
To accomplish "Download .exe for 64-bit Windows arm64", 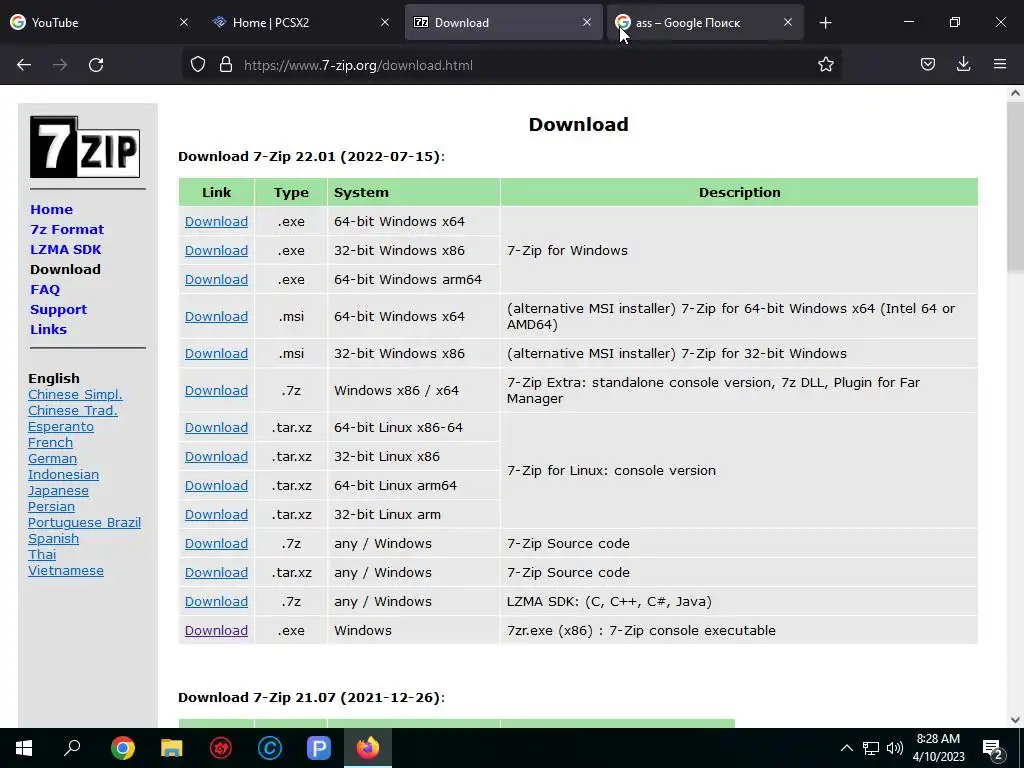I will click(216, 280).
